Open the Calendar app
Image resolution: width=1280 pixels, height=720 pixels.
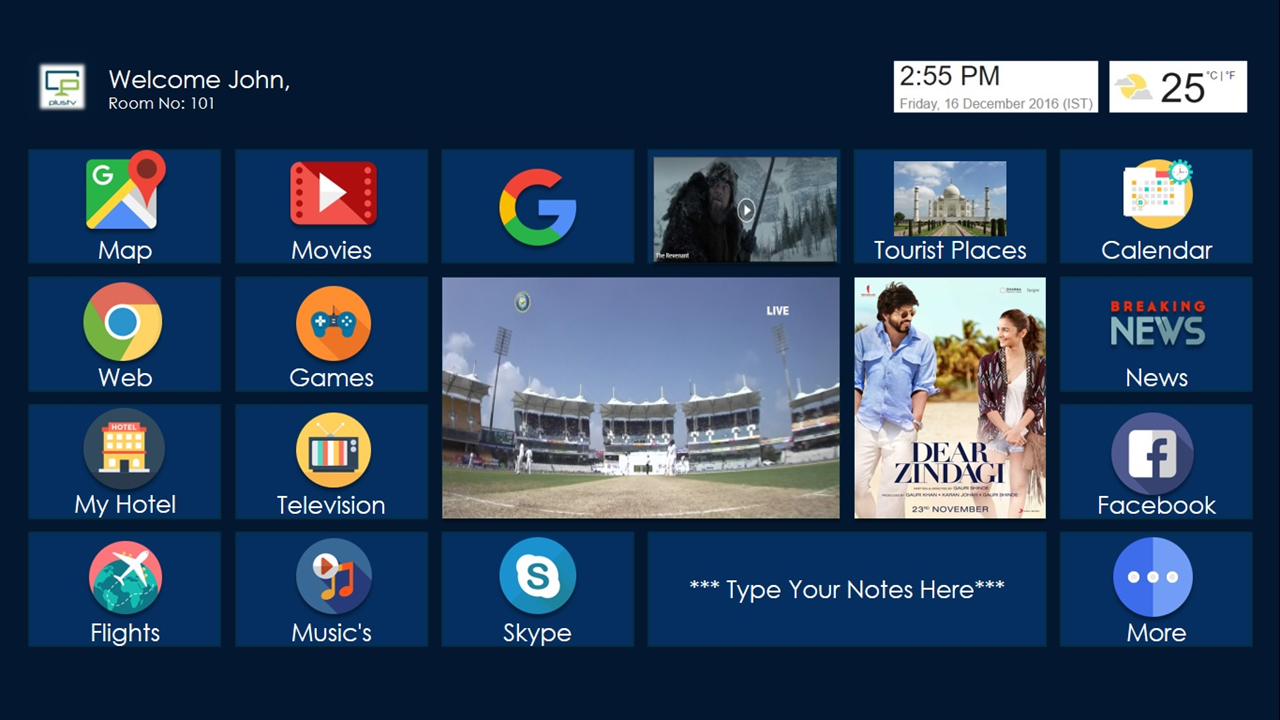1156,207
